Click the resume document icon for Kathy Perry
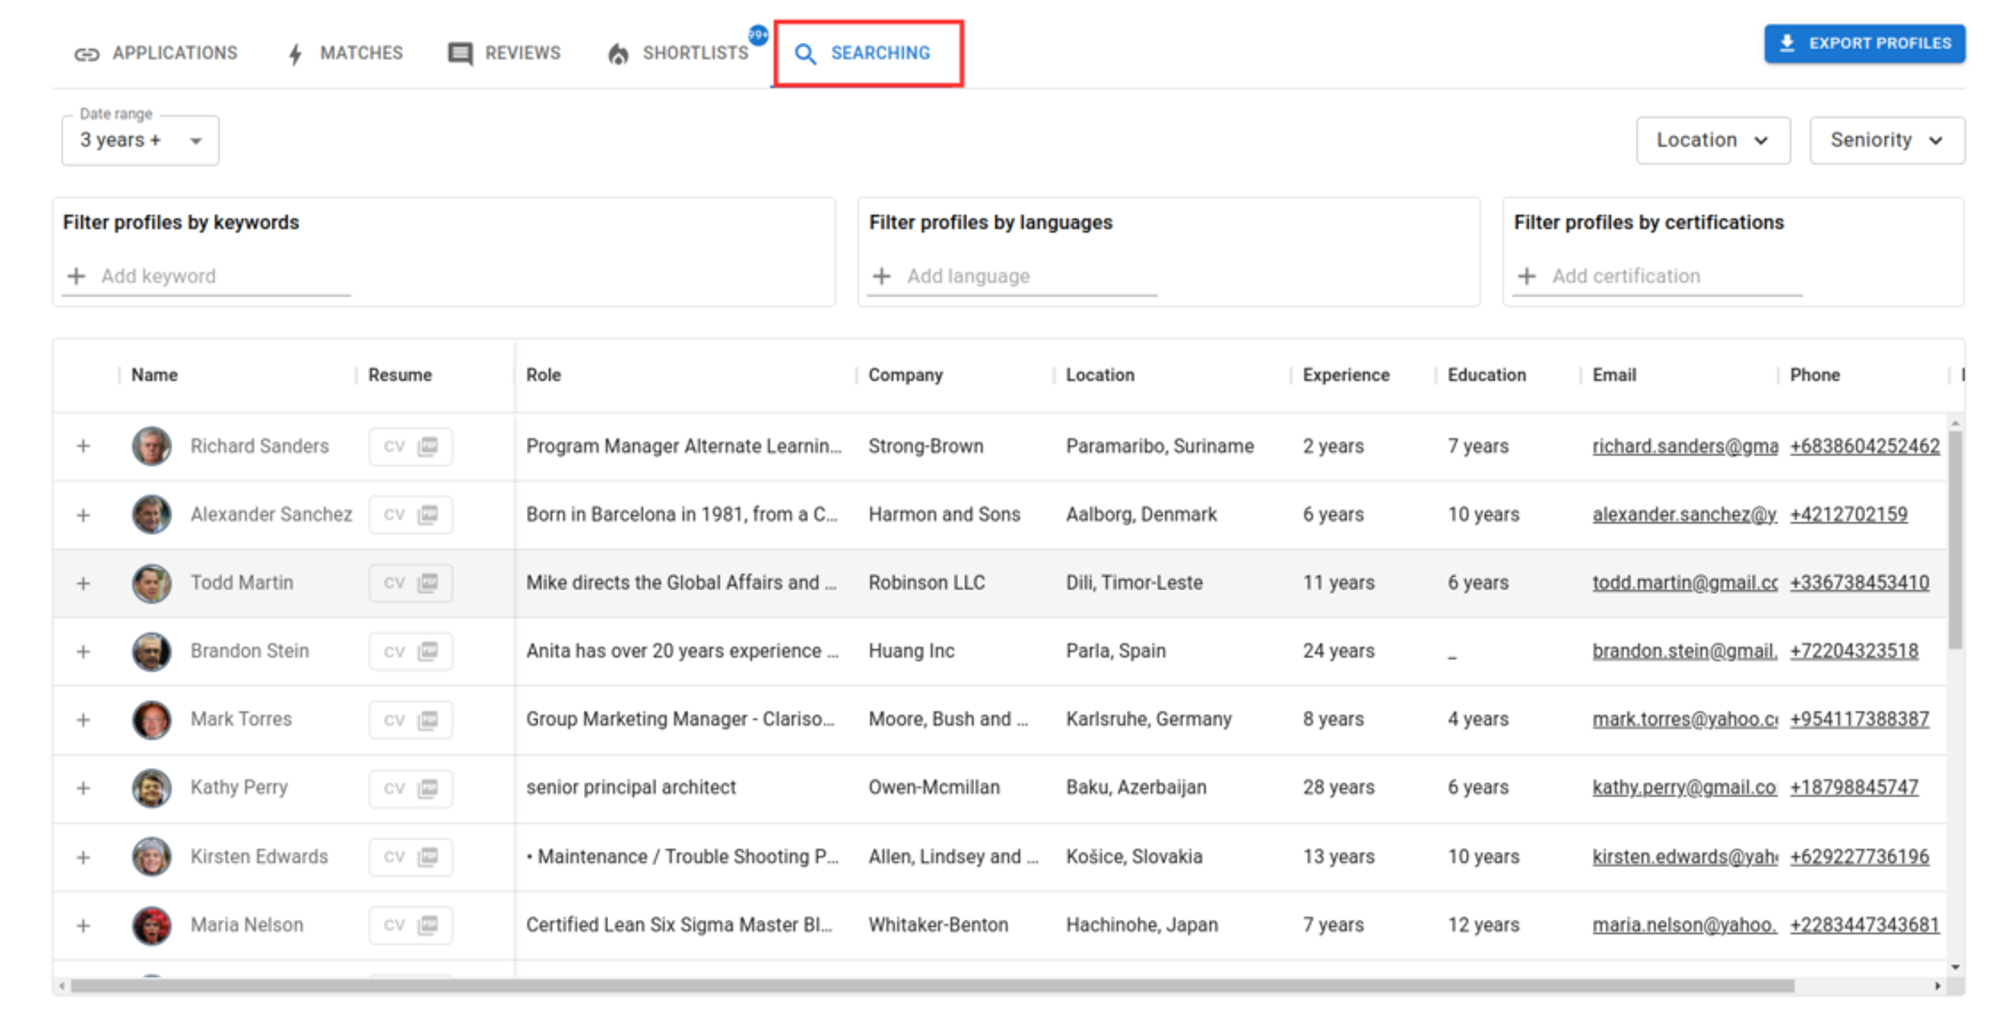The width and height of the screenshot is (2000, 1023). click(x=429, y=788)
